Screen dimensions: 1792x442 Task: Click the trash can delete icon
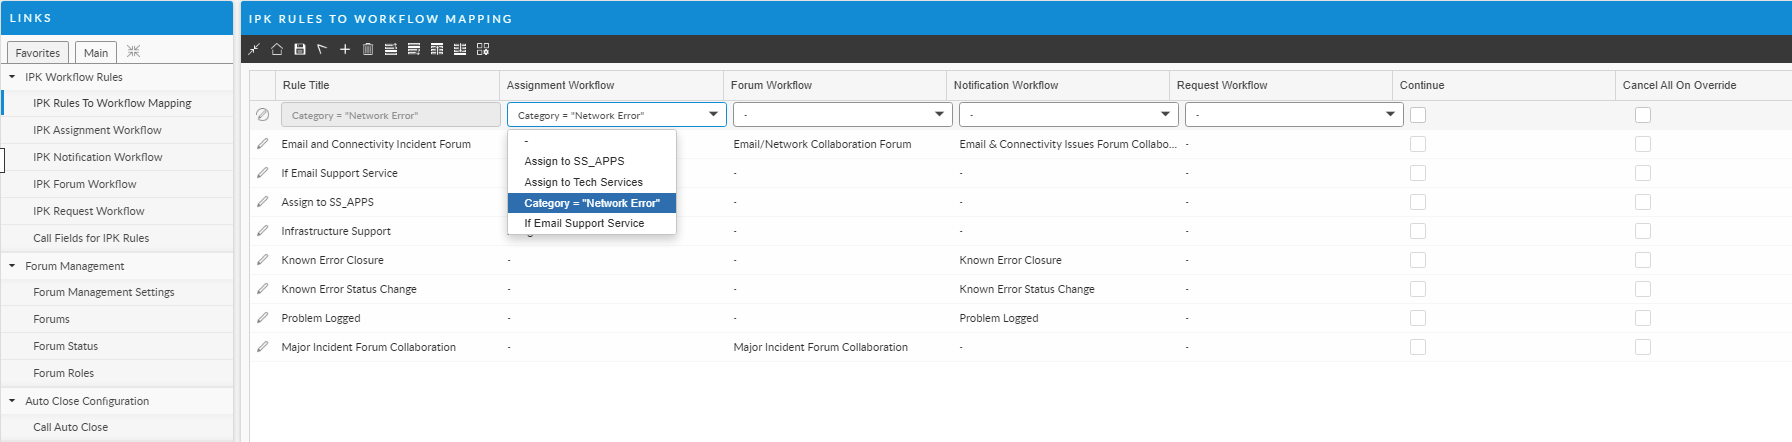368,49
